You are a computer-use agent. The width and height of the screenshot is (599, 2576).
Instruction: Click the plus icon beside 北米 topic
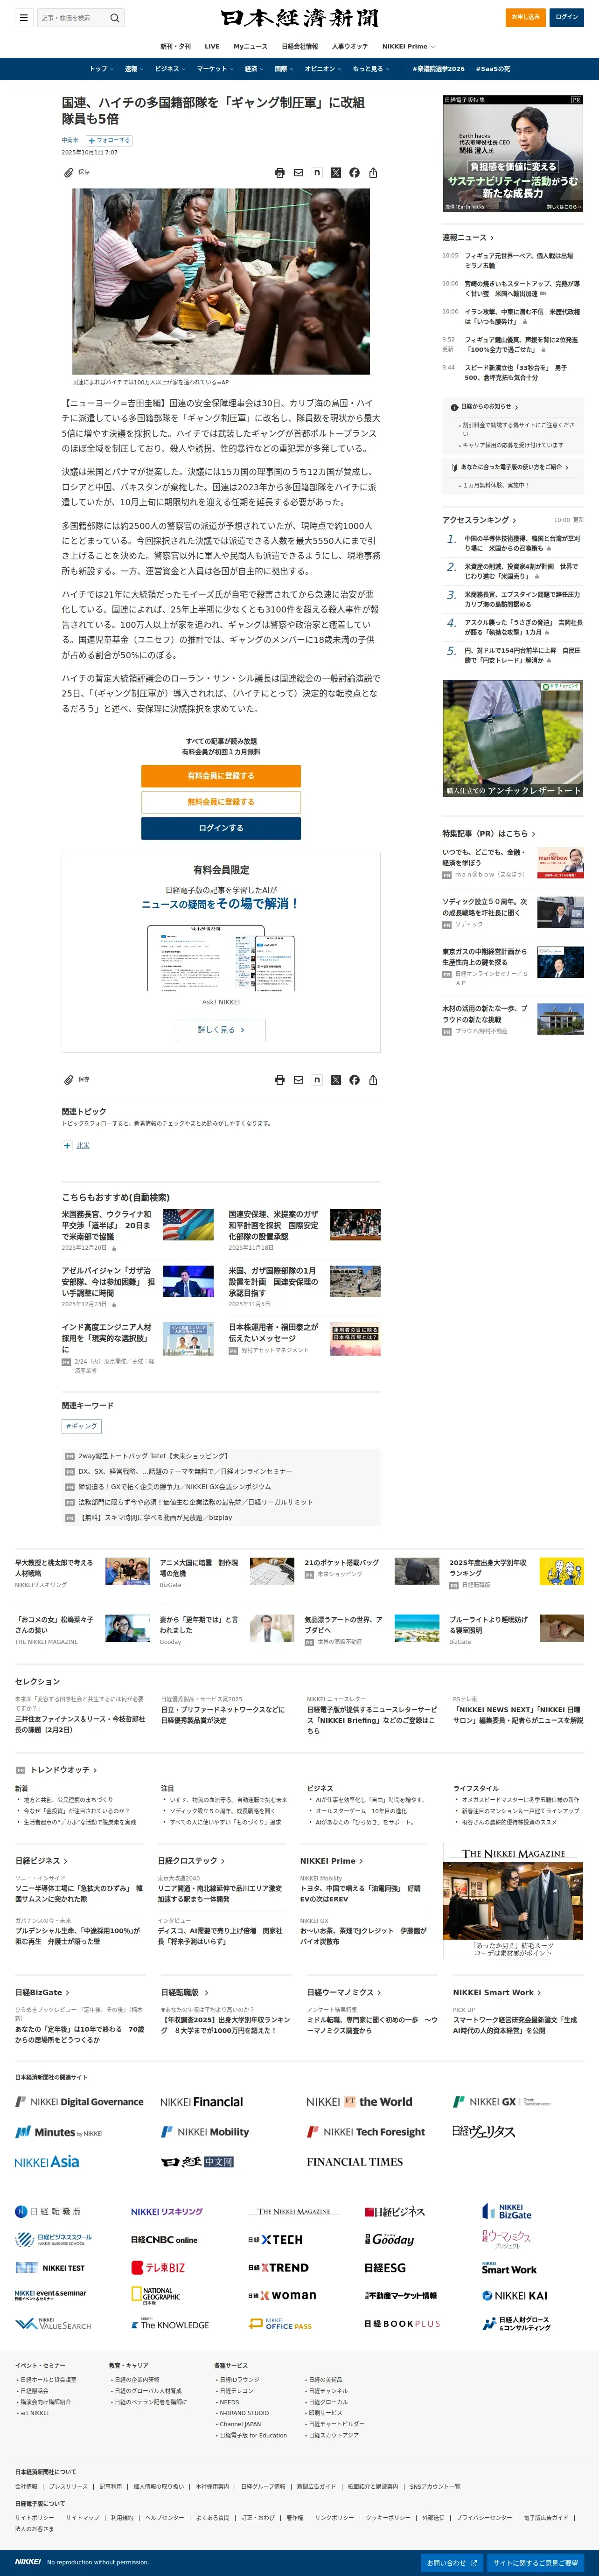67,1146
